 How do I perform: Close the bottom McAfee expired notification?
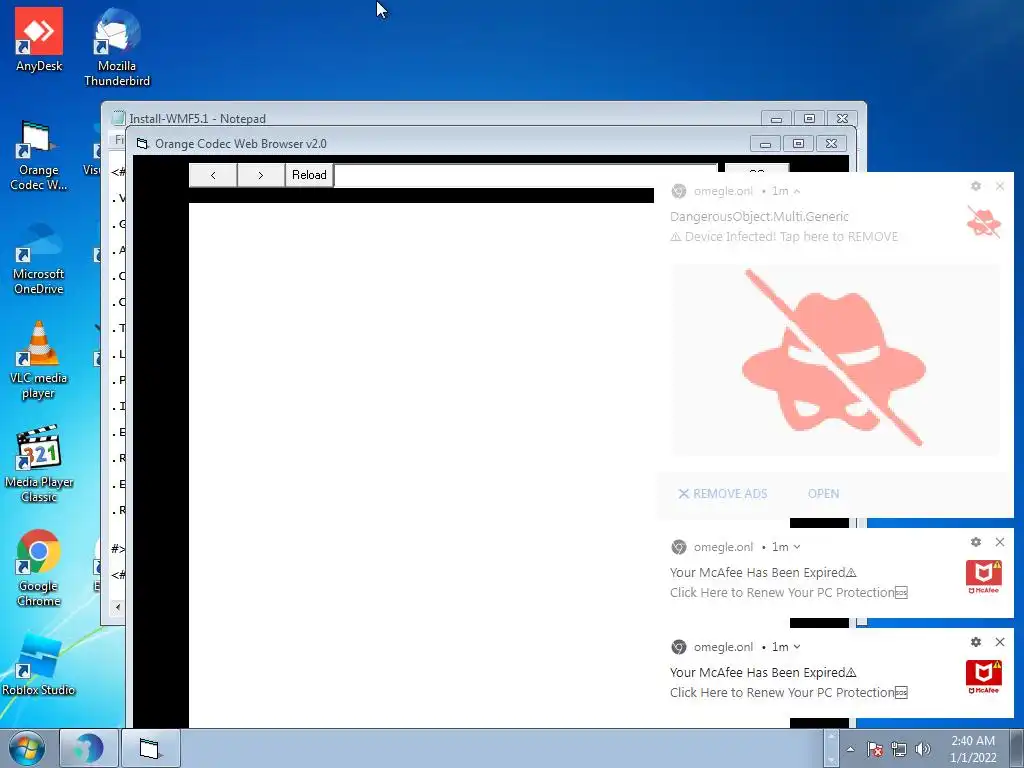click(x=1000, y=642)
